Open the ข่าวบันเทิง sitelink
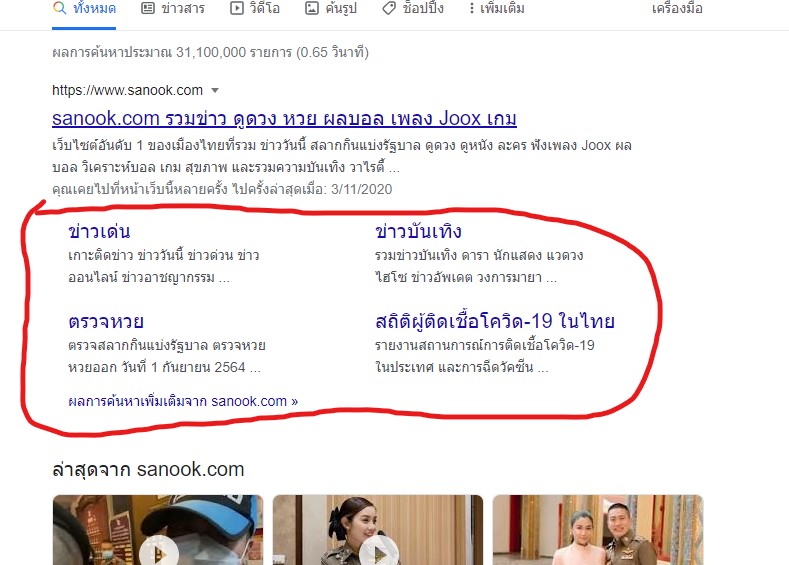 pyautogui.click(x=418, y=231)
